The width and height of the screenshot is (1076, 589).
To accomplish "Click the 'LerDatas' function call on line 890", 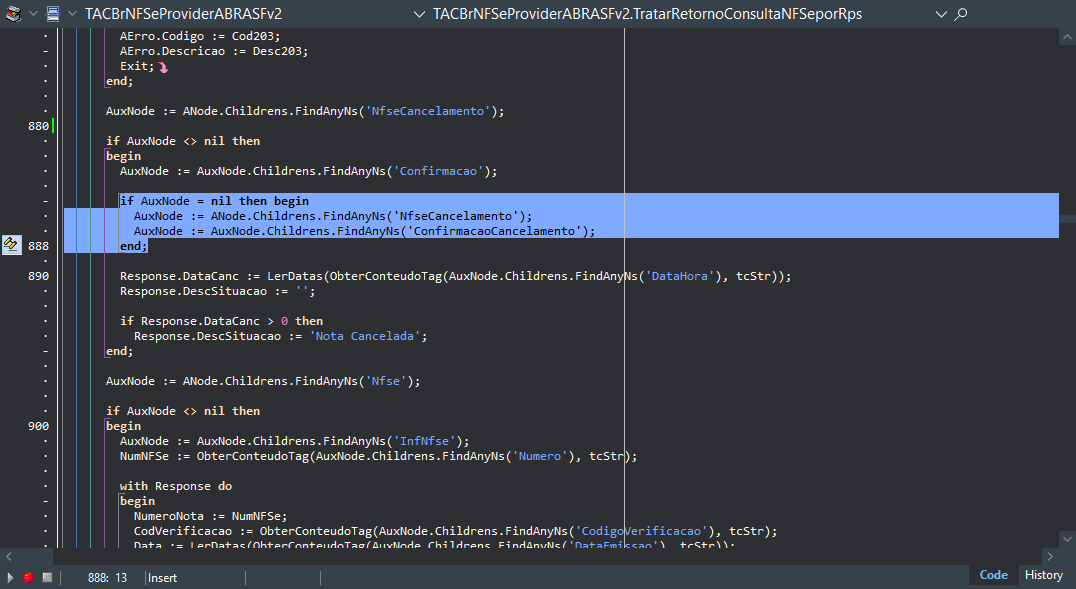I will point(294,276).
